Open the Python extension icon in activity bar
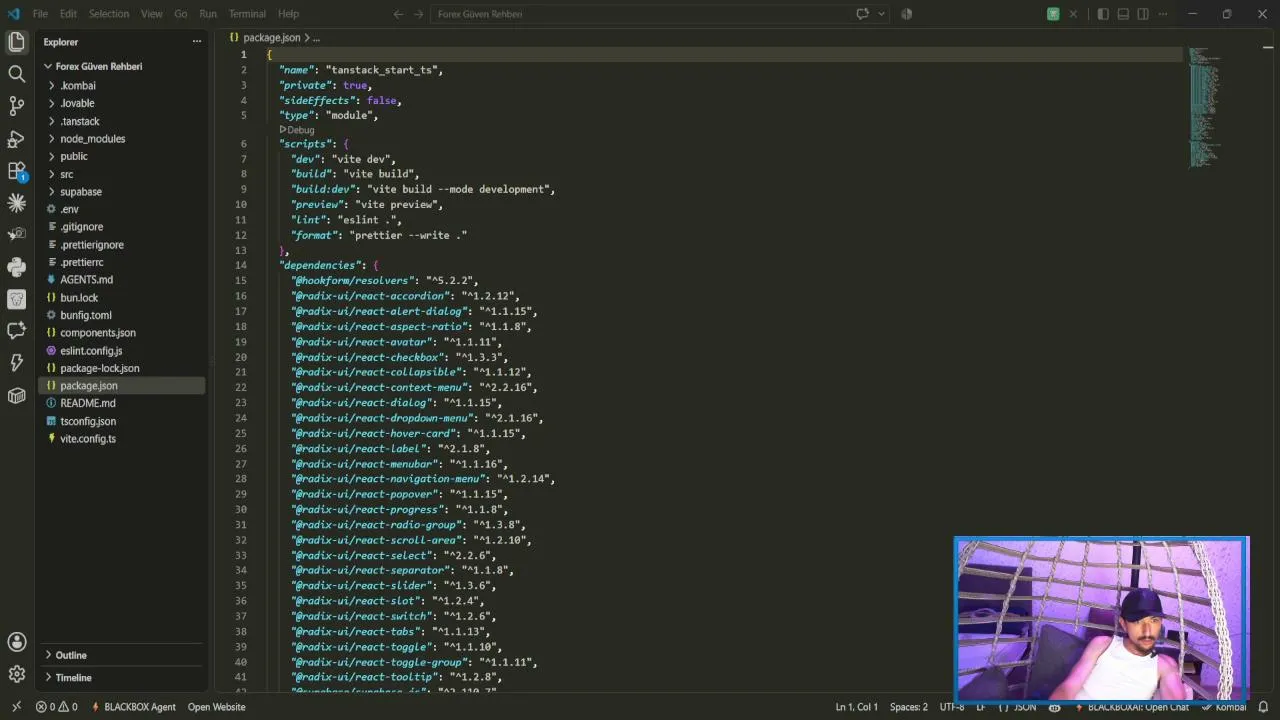Viewport: 1280px width, 720px height. (x=16, y=266)
